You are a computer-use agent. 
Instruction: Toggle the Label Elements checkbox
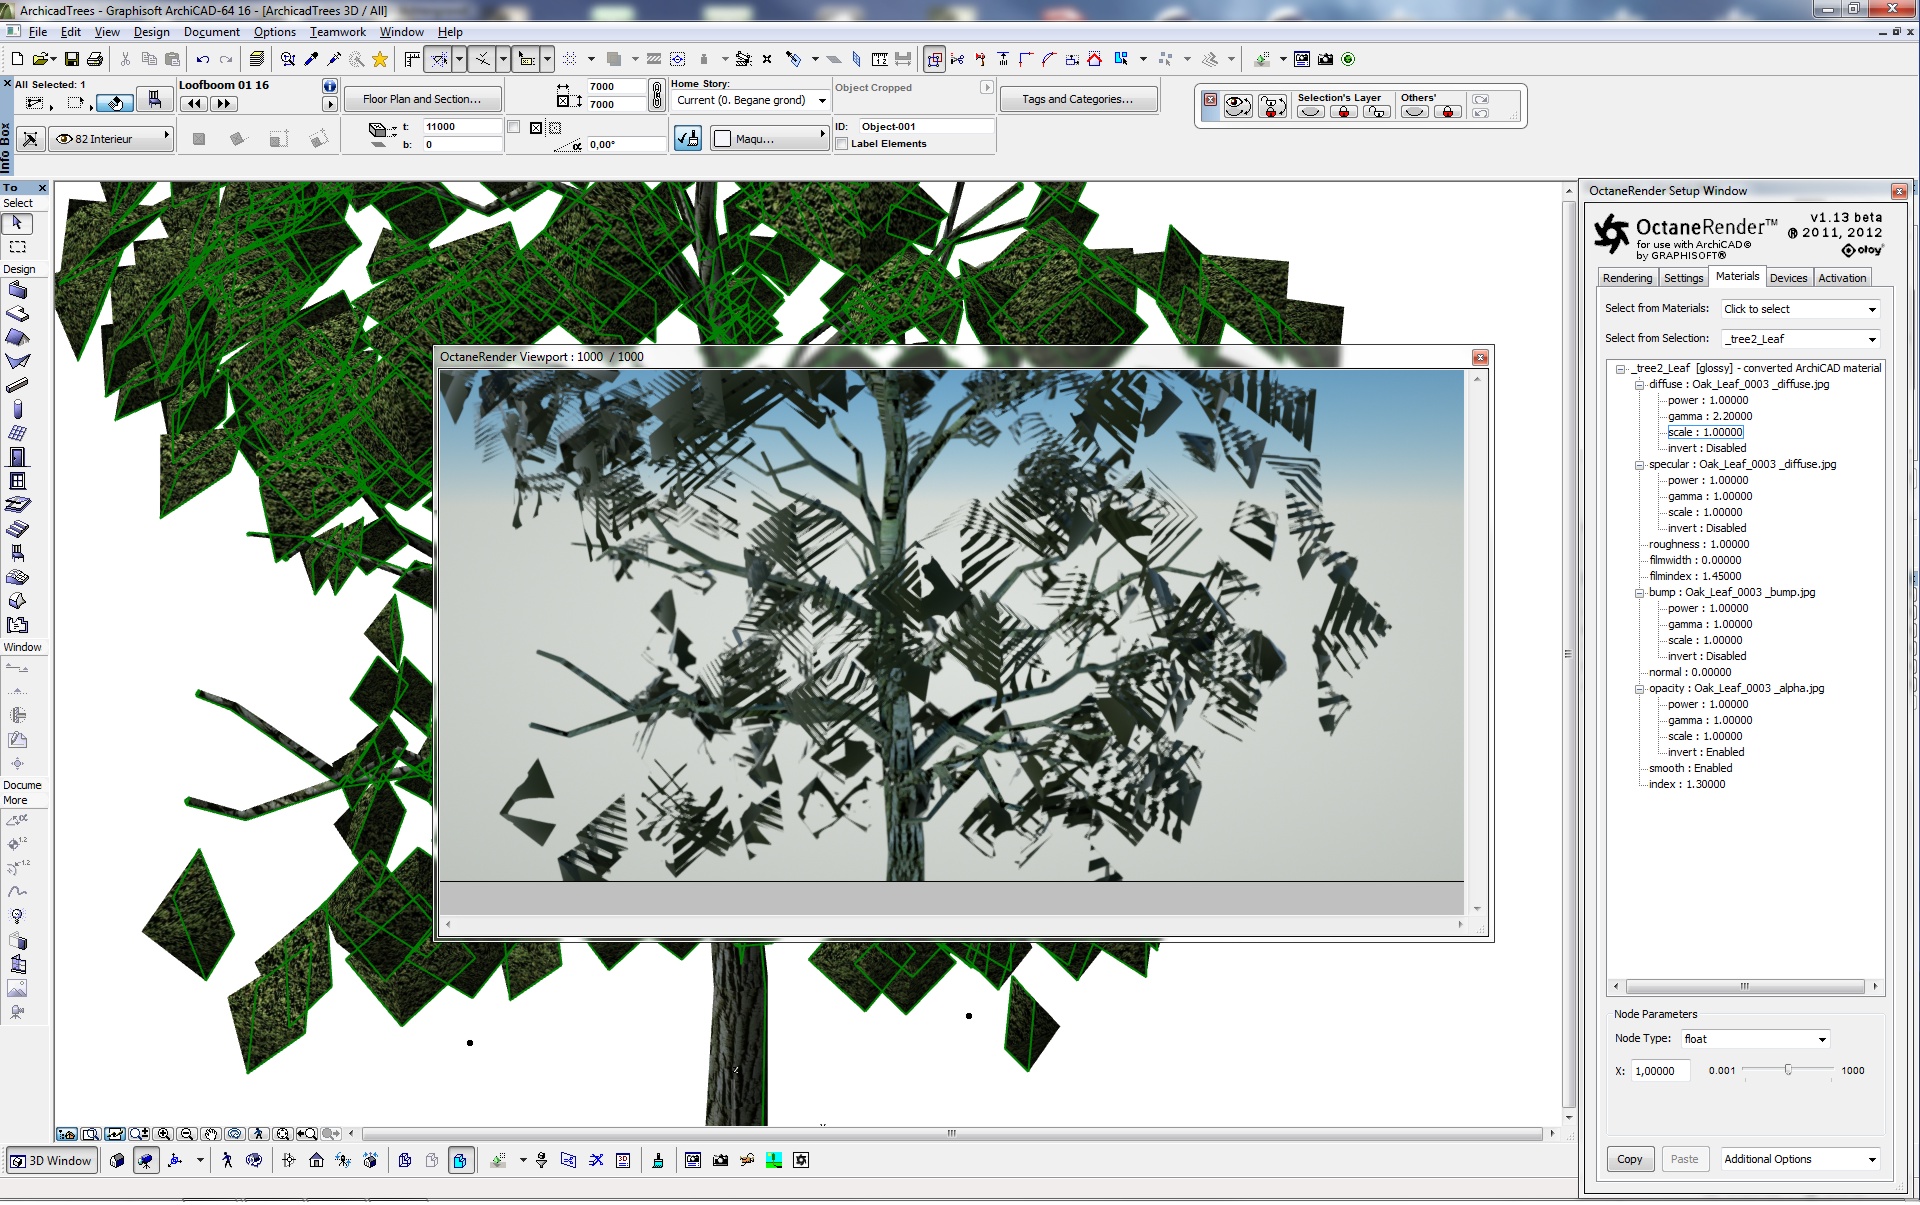click(x=842, y=144)
